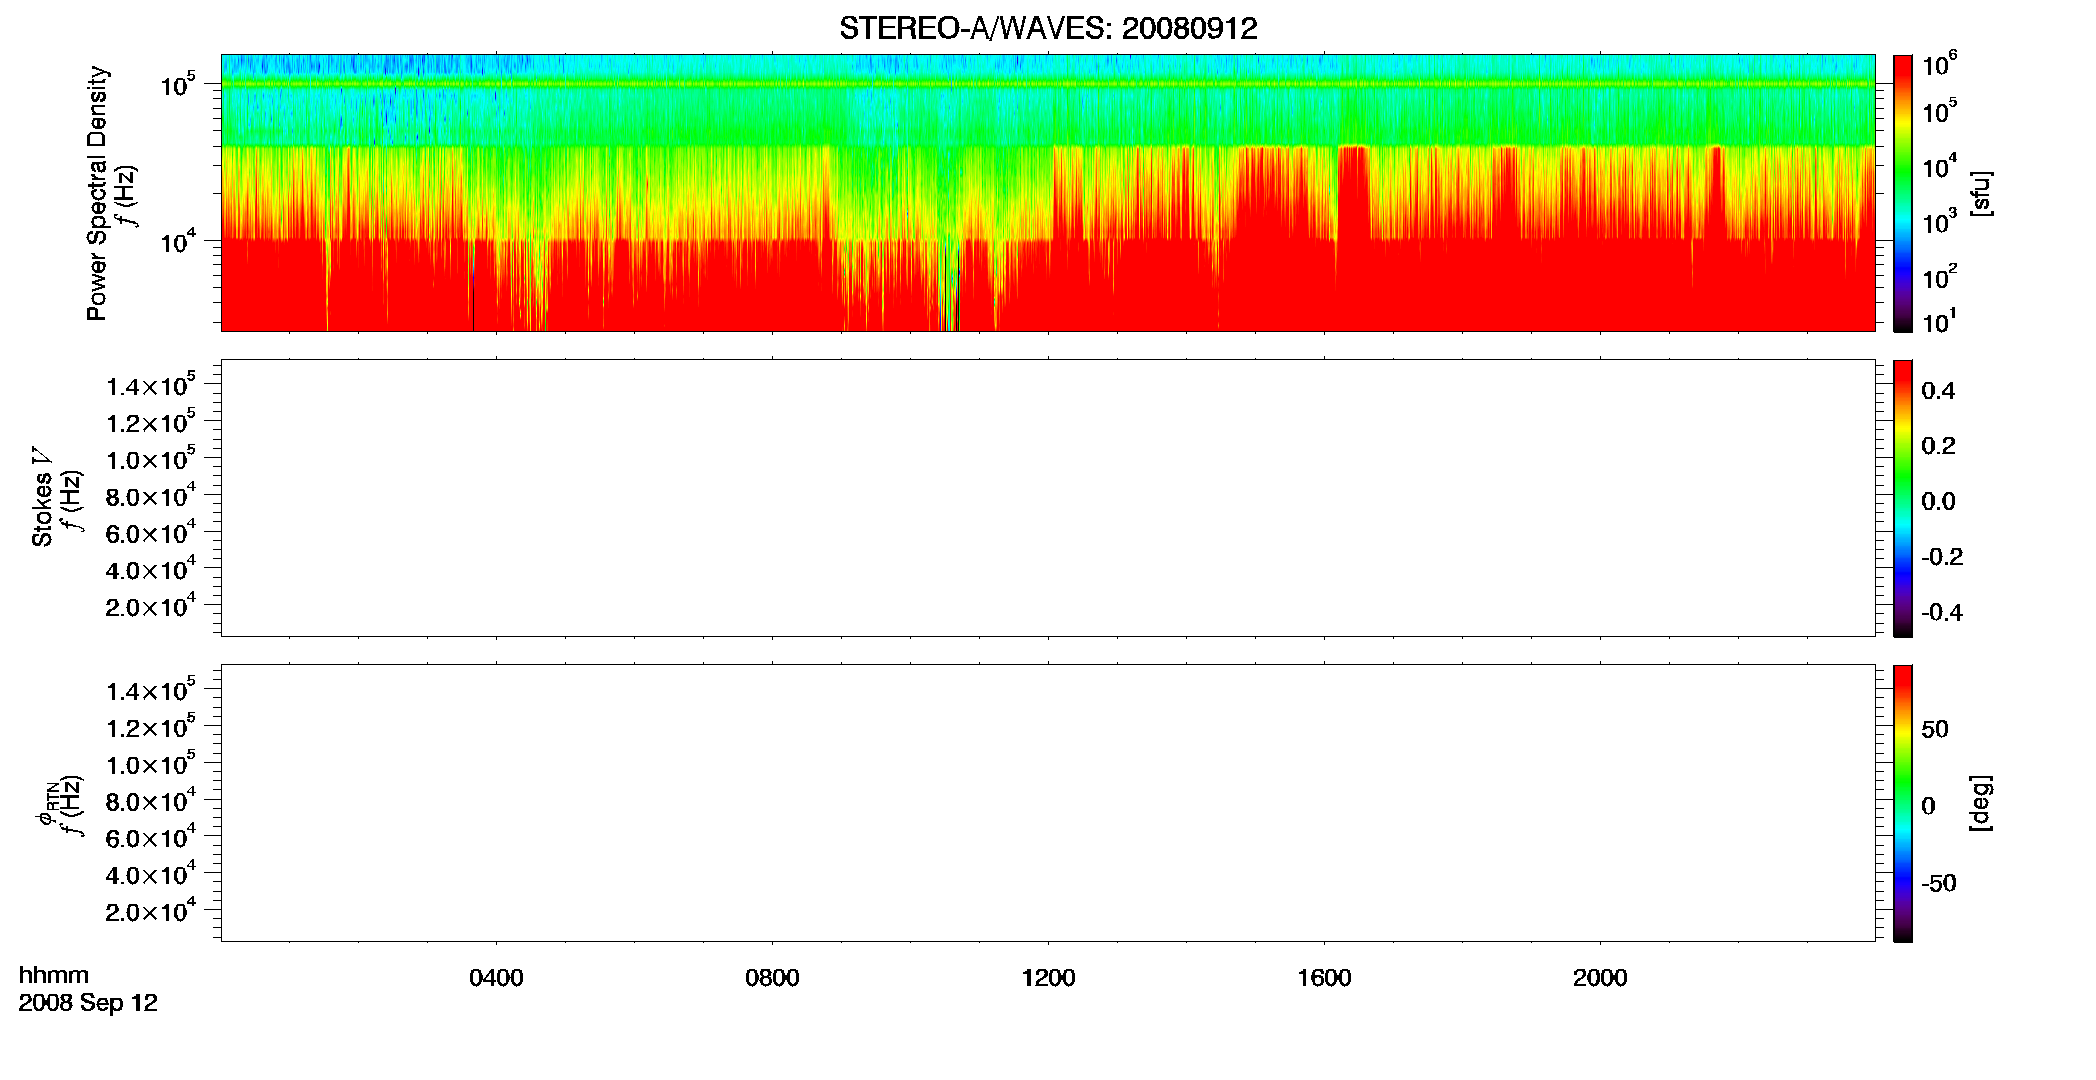Image resolution: width=2096 pixels, height=1080 pixels.
Task: Click the -50 value on degrees color bar
Action: [1939, 884]
